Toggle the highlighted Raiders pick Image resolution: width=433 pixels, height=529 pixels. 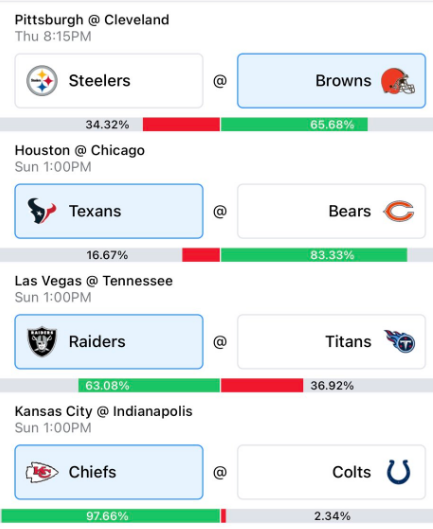click(x=109, y=341)
